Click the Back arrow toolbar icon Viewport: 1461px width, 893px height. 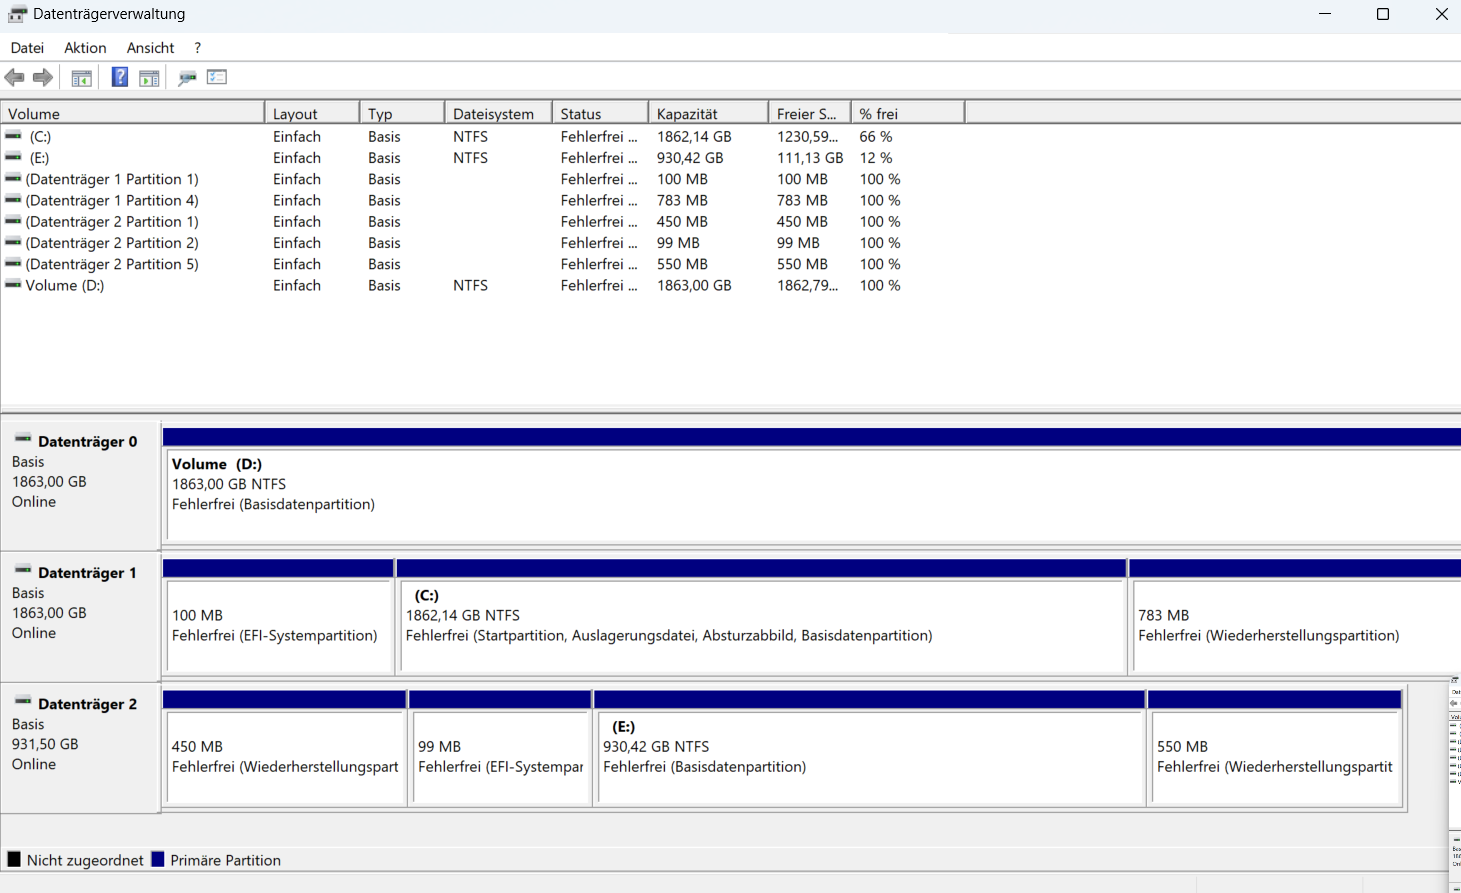(x=14, y=77)
